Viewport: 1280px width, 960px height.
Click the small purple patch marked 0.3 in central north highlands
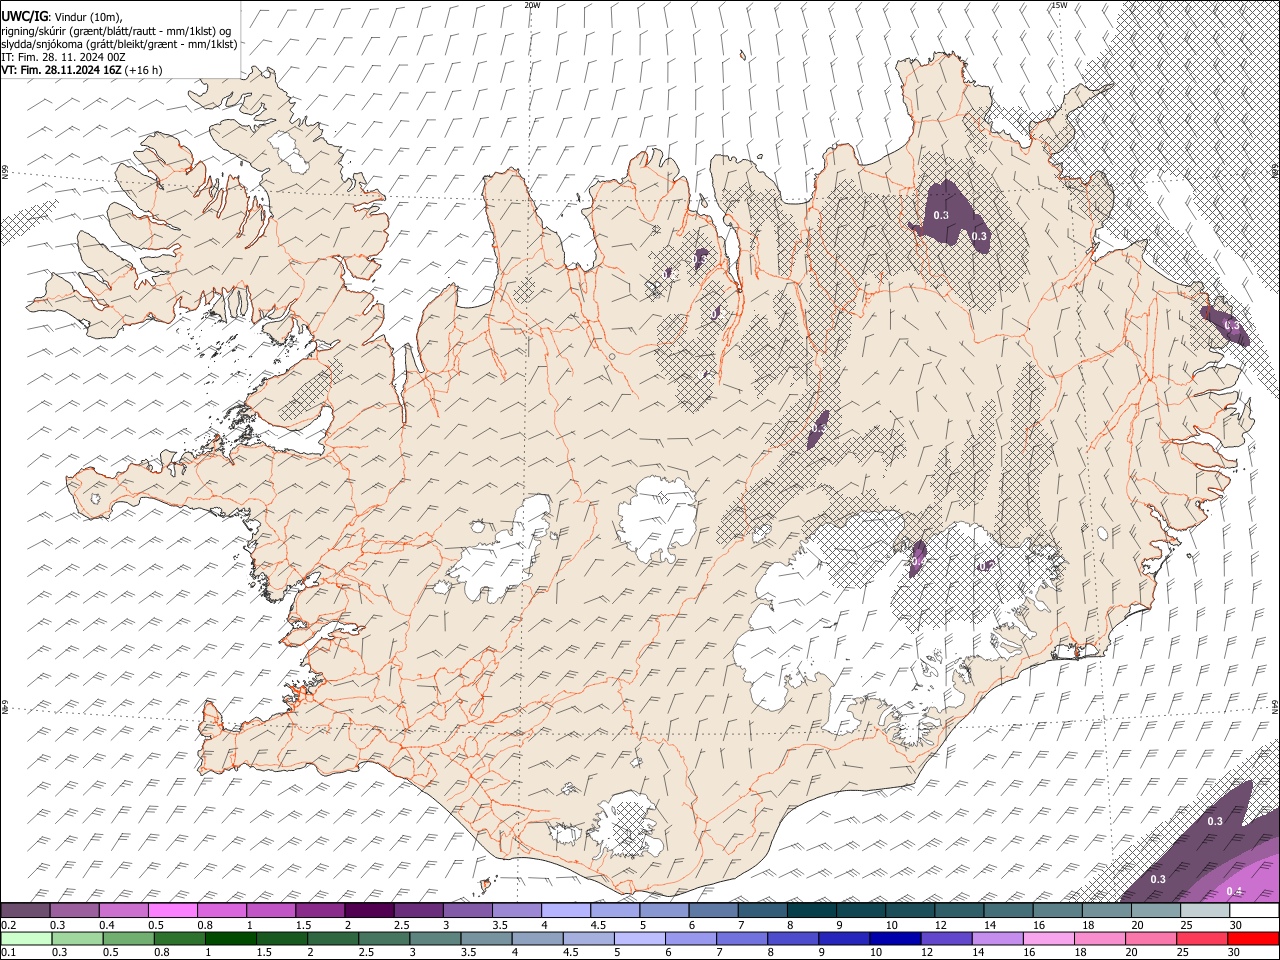click(x=819, y=428)
